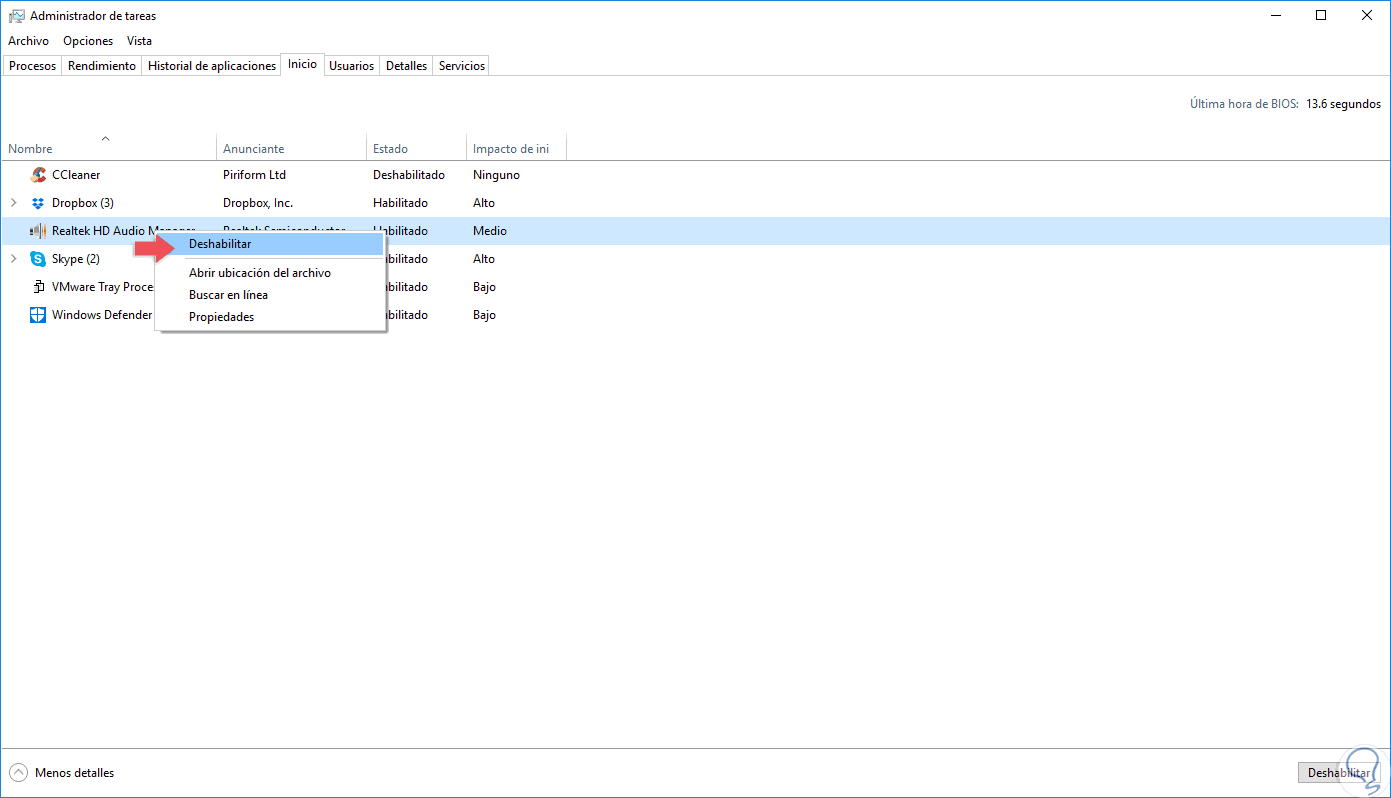Click the Deshabilitado status of CCleaner
The image size is (1391, 798).
(x=409, y=175)
